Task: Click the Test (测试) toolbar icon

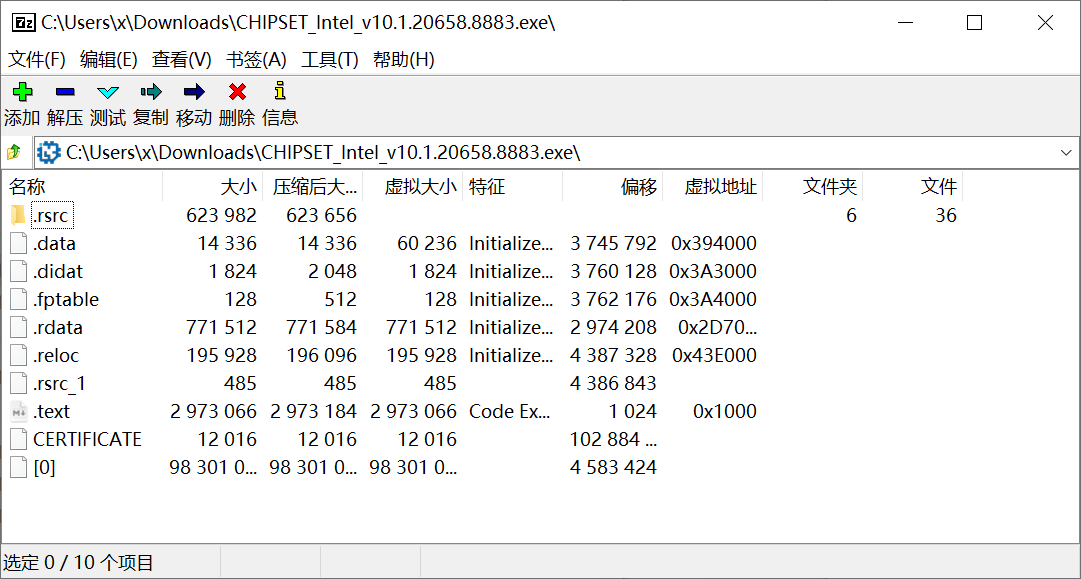Action: pyautogui.click(x=108, y=91)
